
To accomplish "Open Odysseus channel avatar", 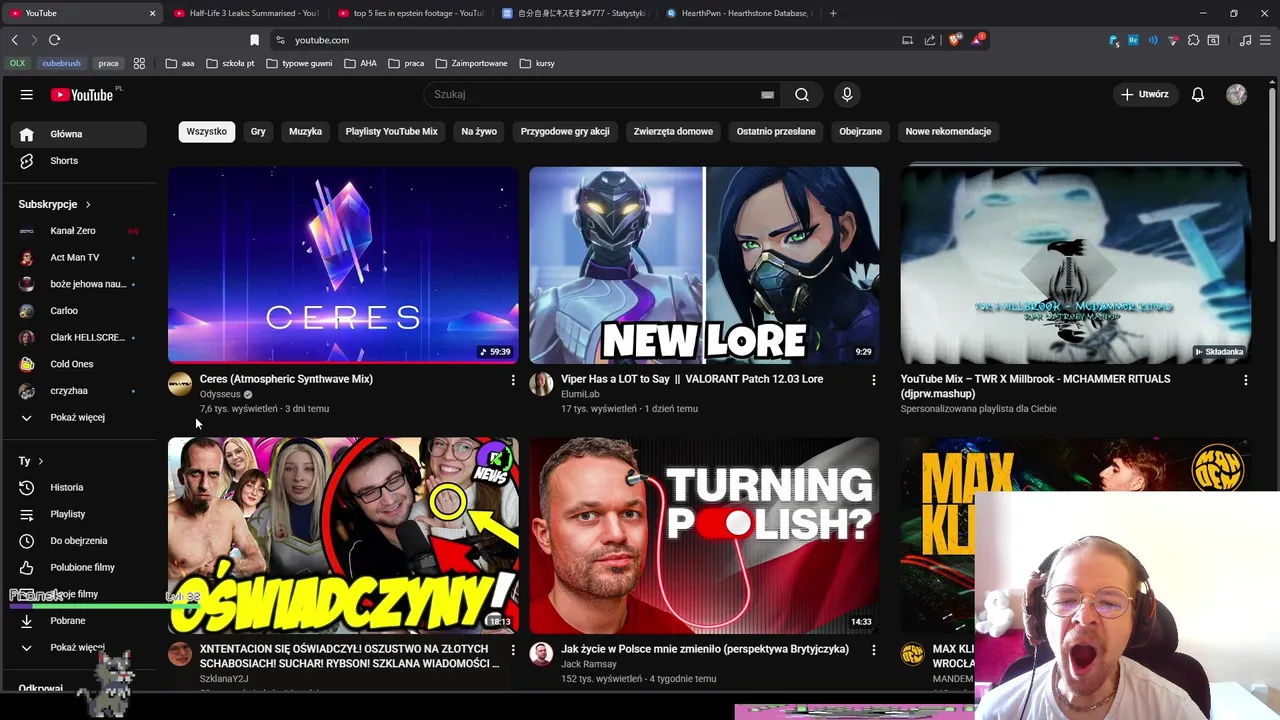I will pyautogui.click(x=180, y=385).
